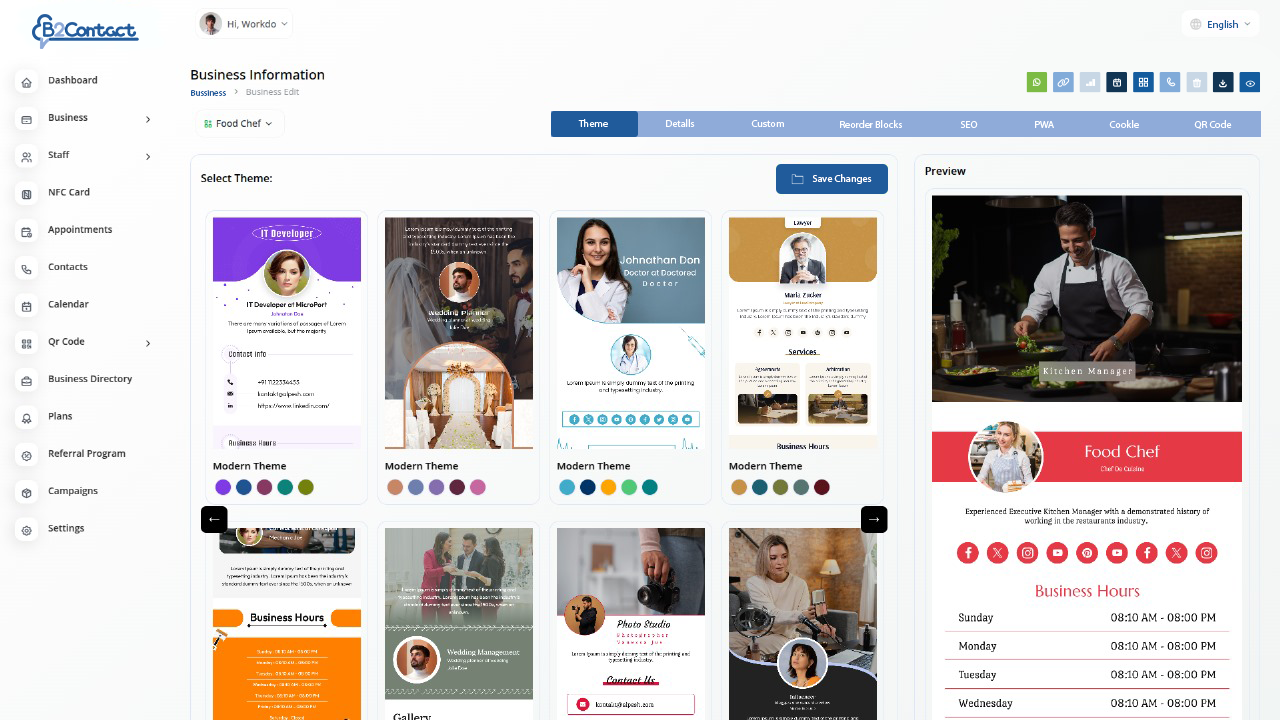Open the PWA tab
Viewport: 1280px width, 720px height.
click(1044, 124)
